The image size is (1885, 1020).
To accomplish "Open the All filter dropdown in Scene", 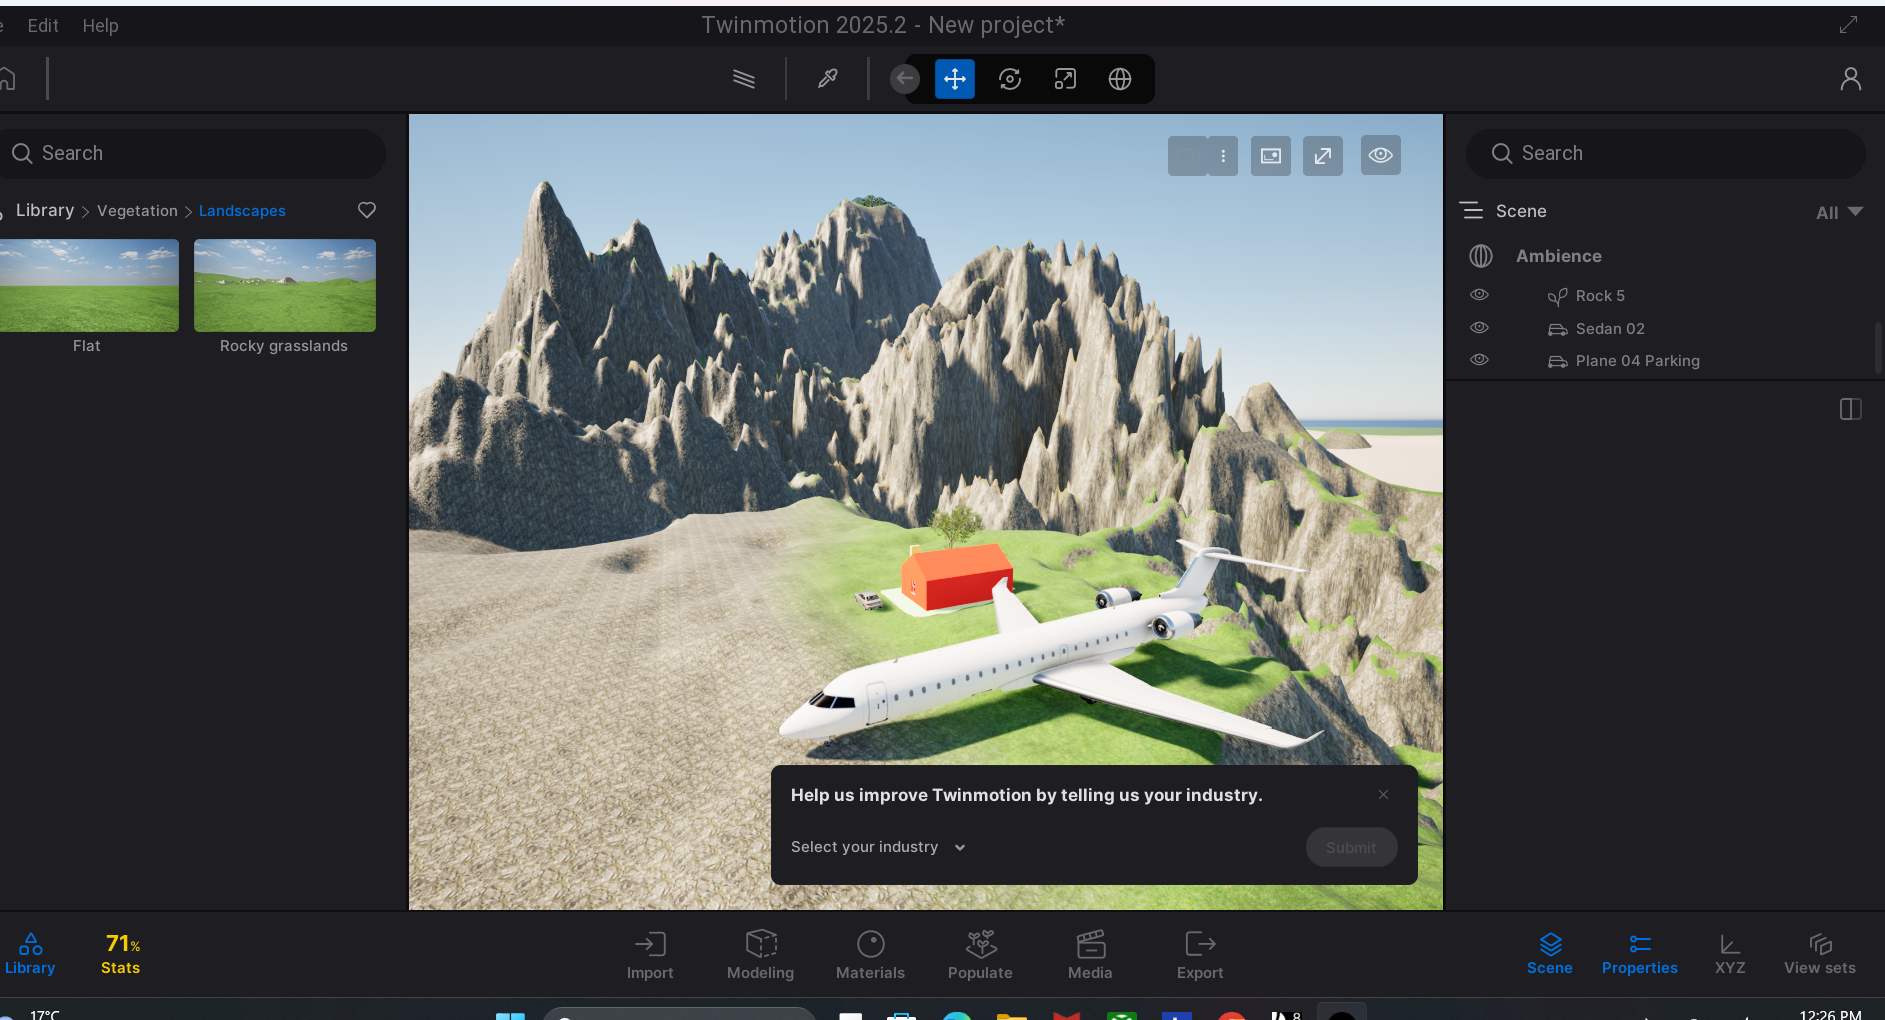I will coord(1839,212).
